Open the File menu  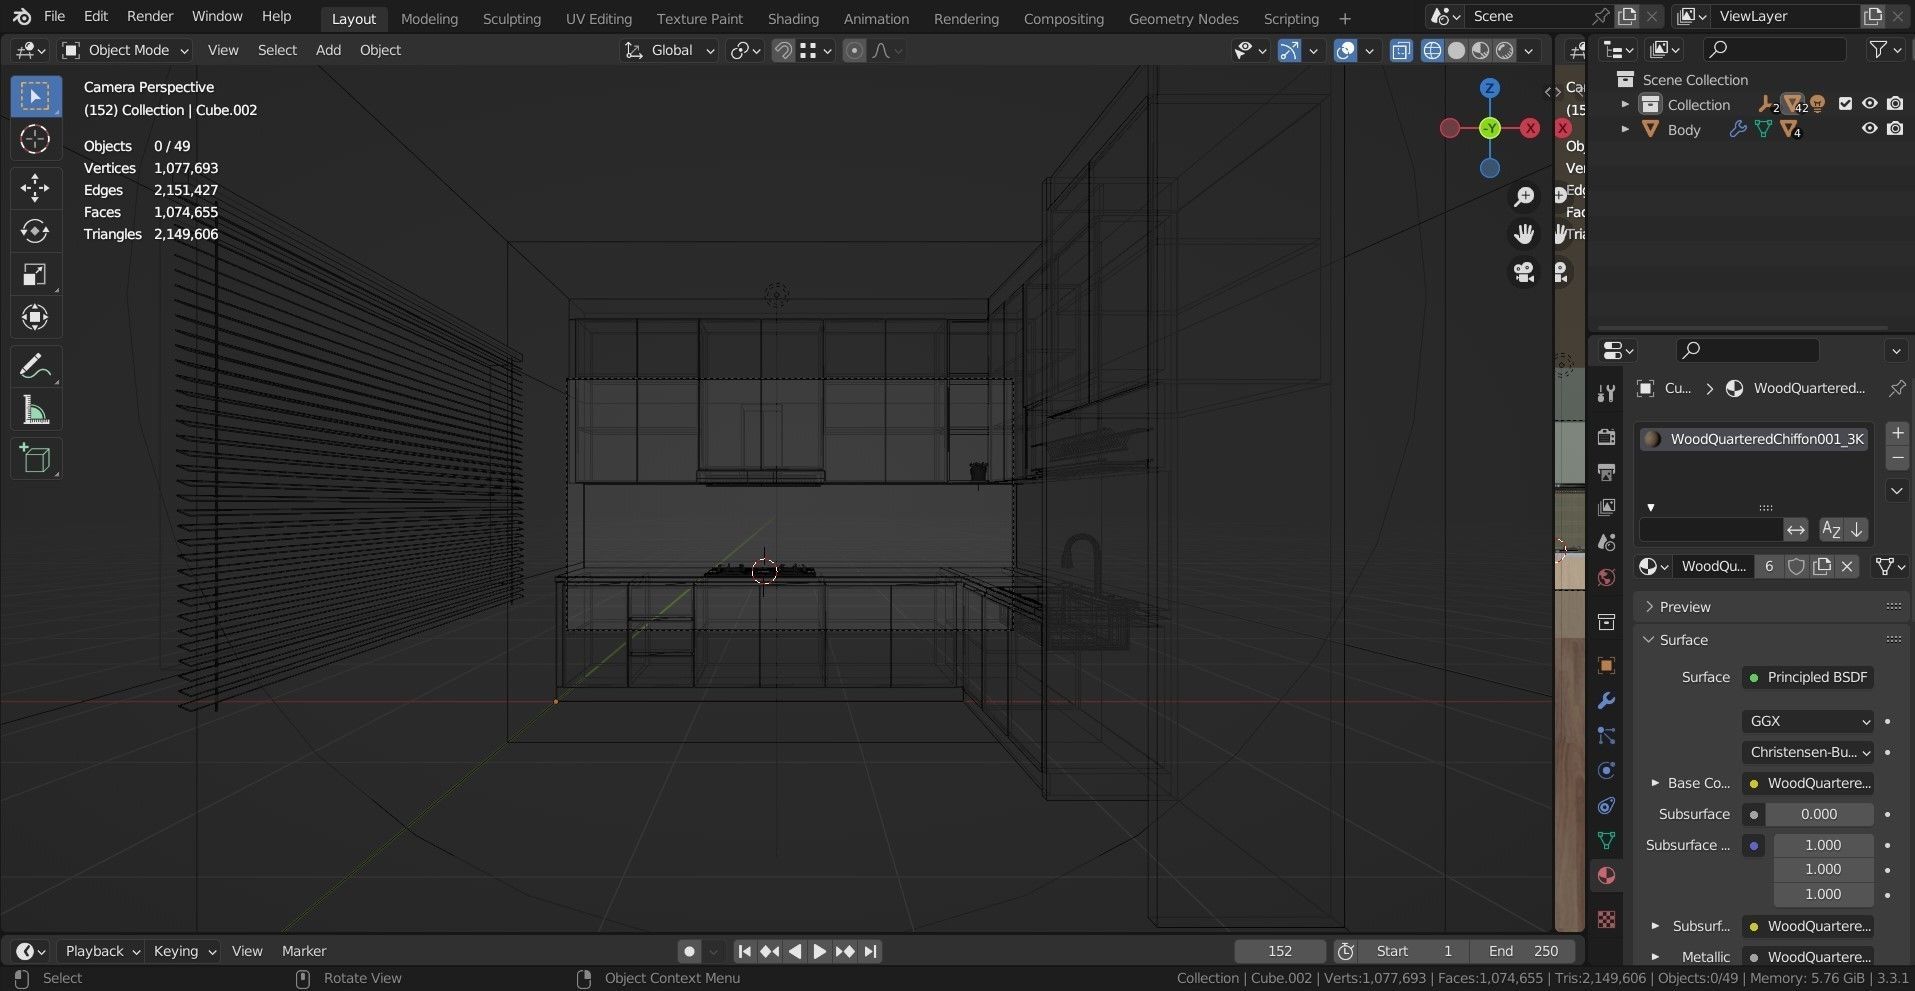coord(55,16)
